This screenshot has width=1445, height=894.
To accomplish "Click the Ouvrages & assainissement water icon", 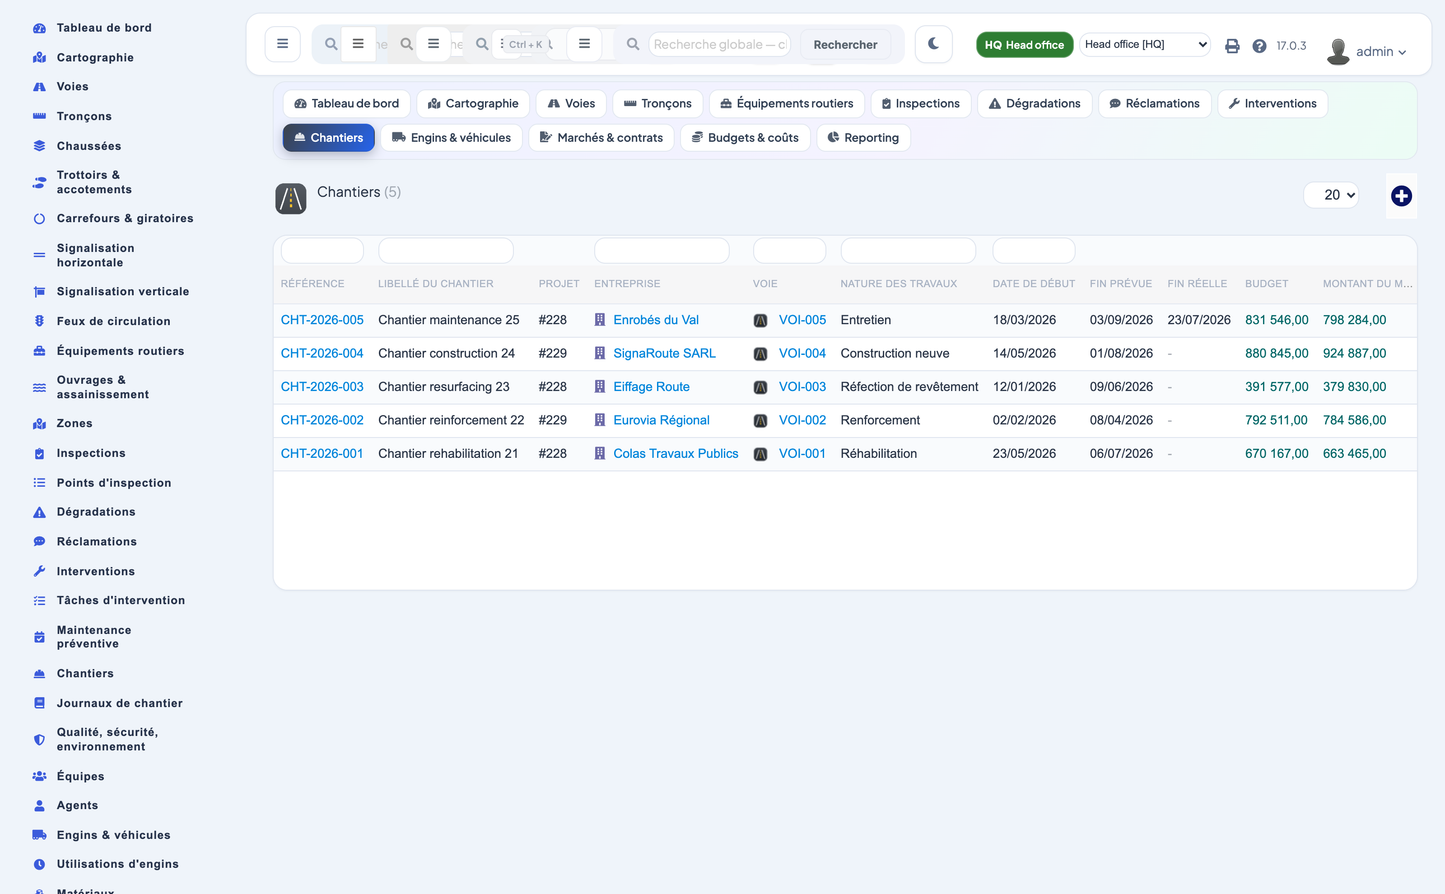I will pyautogui.click(x=39, y=388).
